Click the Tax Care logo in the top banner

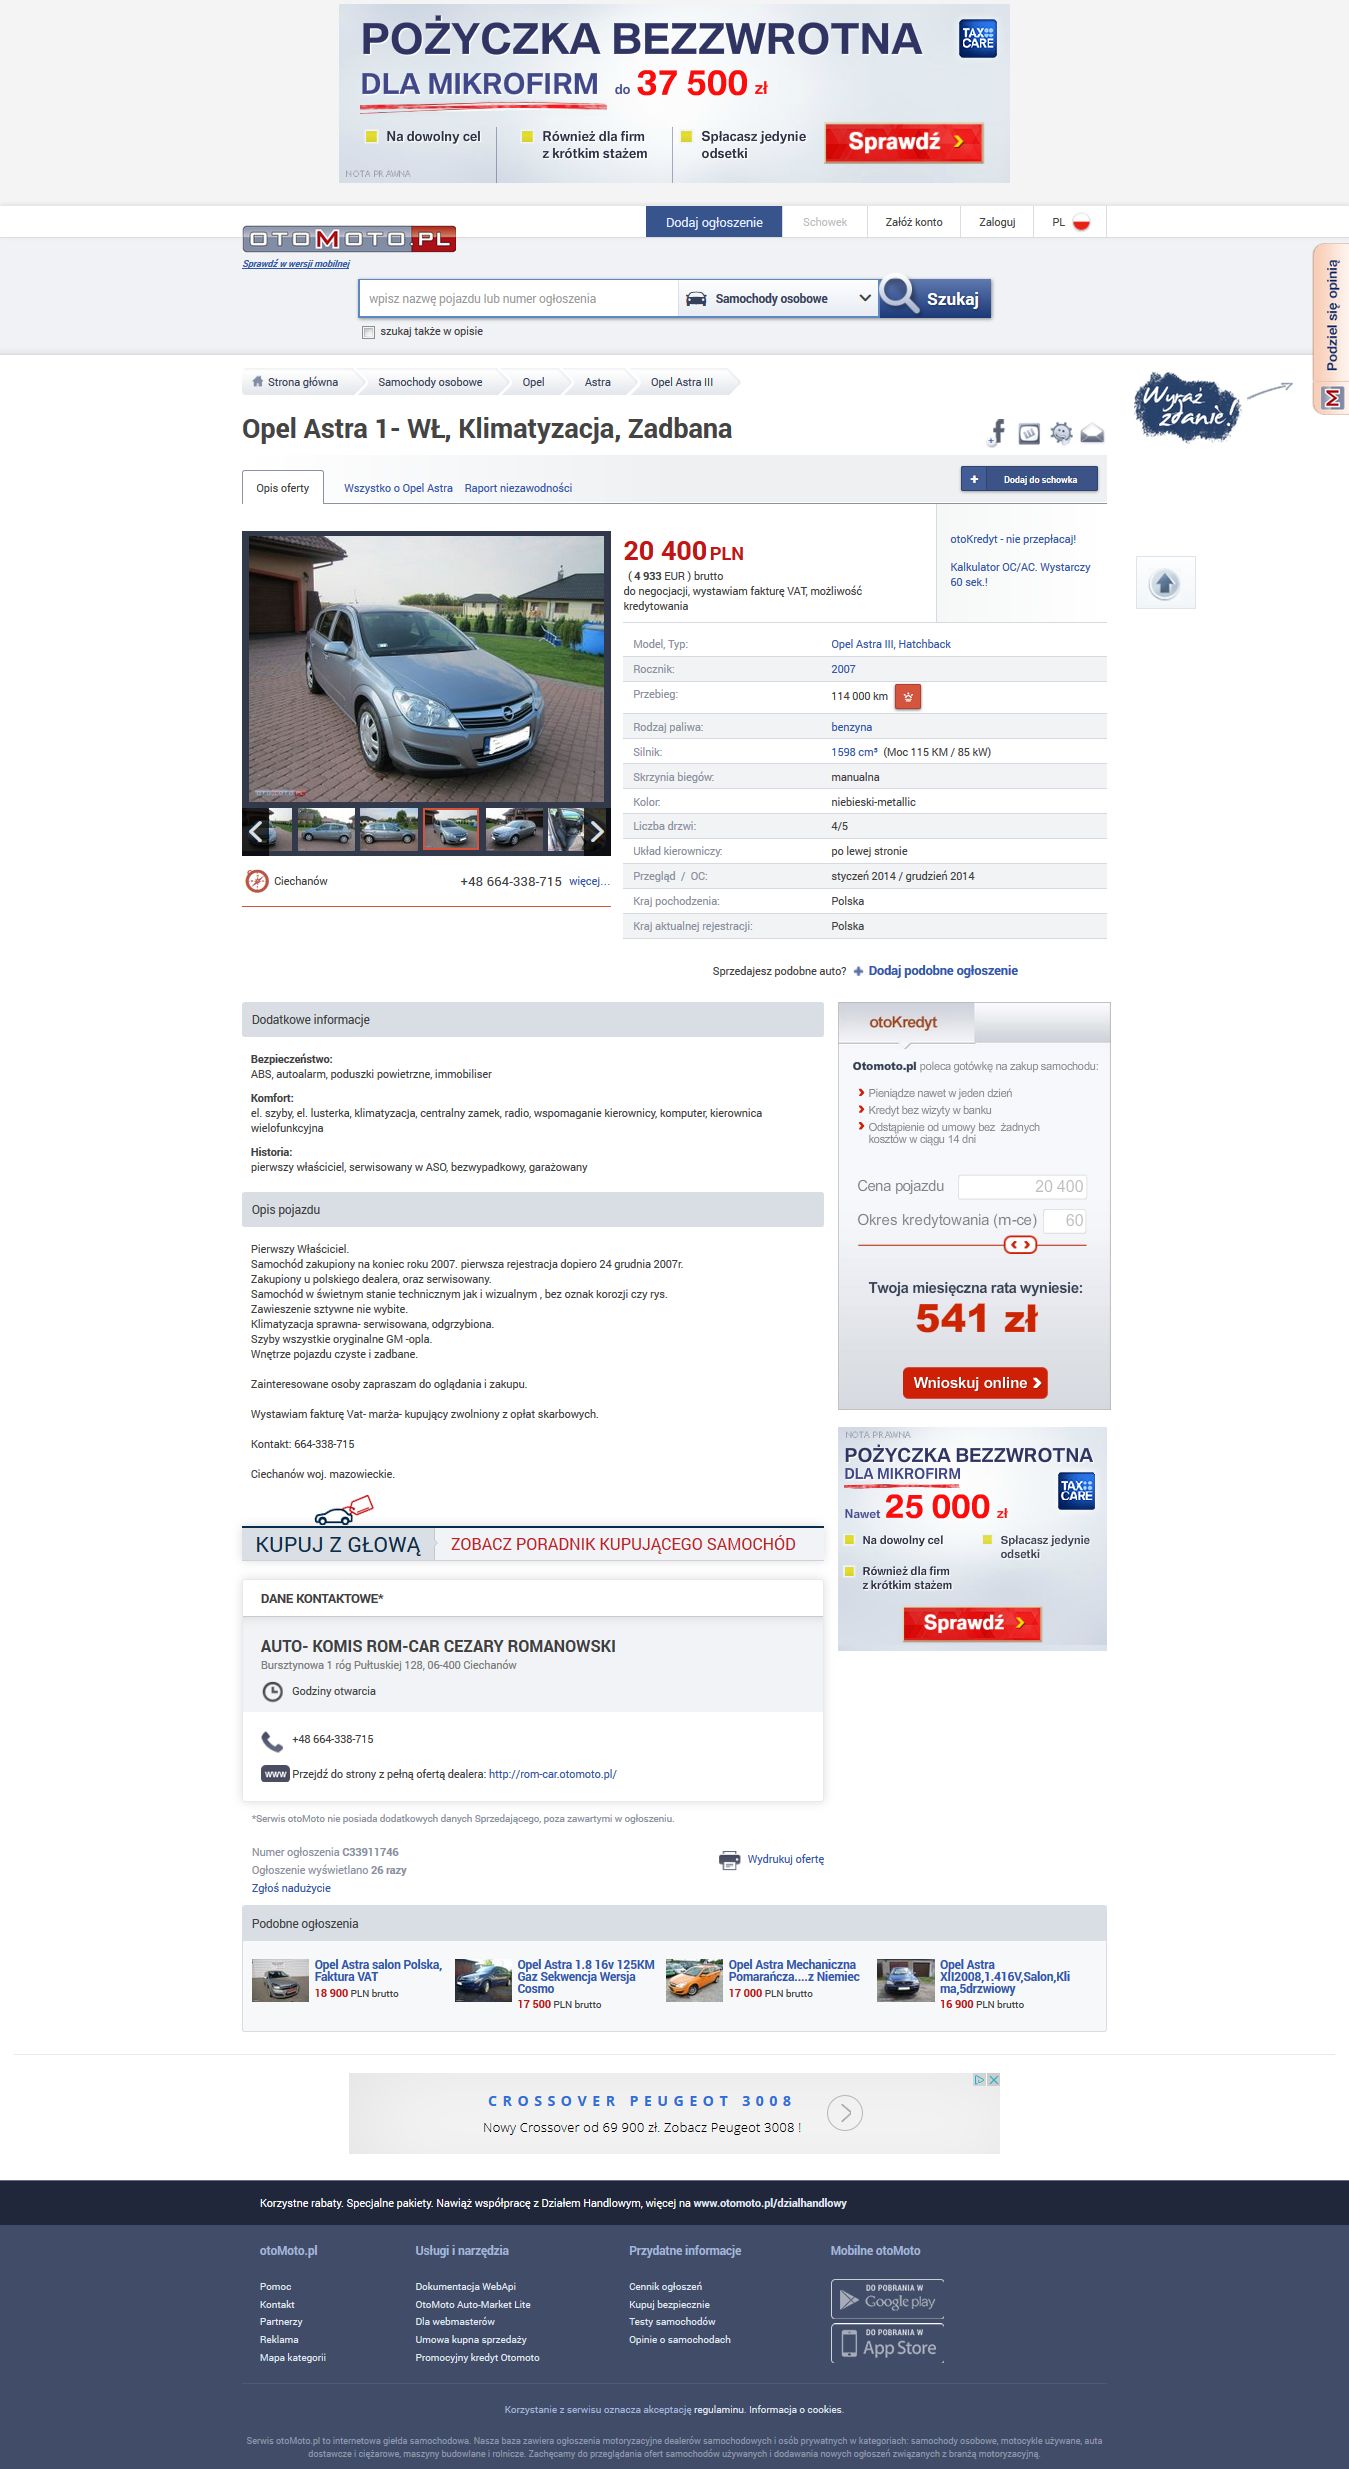click(978, 39)
